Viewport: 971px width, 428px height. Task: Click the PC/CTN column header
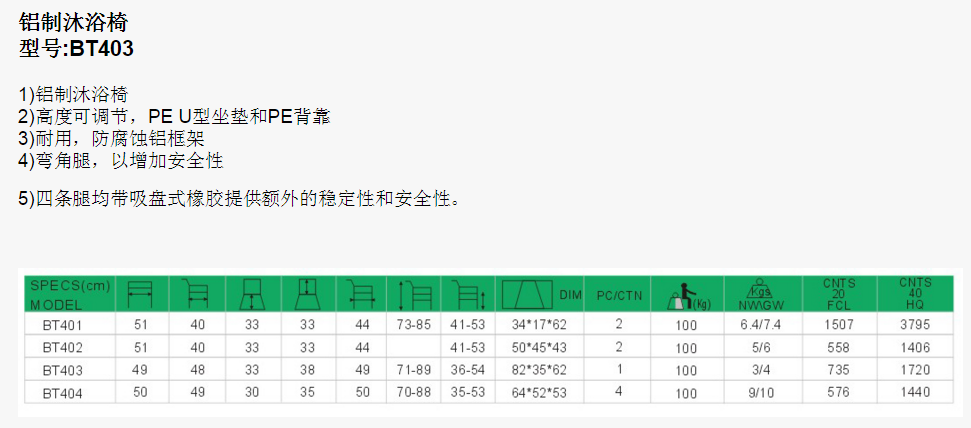(x=619, y=295)
